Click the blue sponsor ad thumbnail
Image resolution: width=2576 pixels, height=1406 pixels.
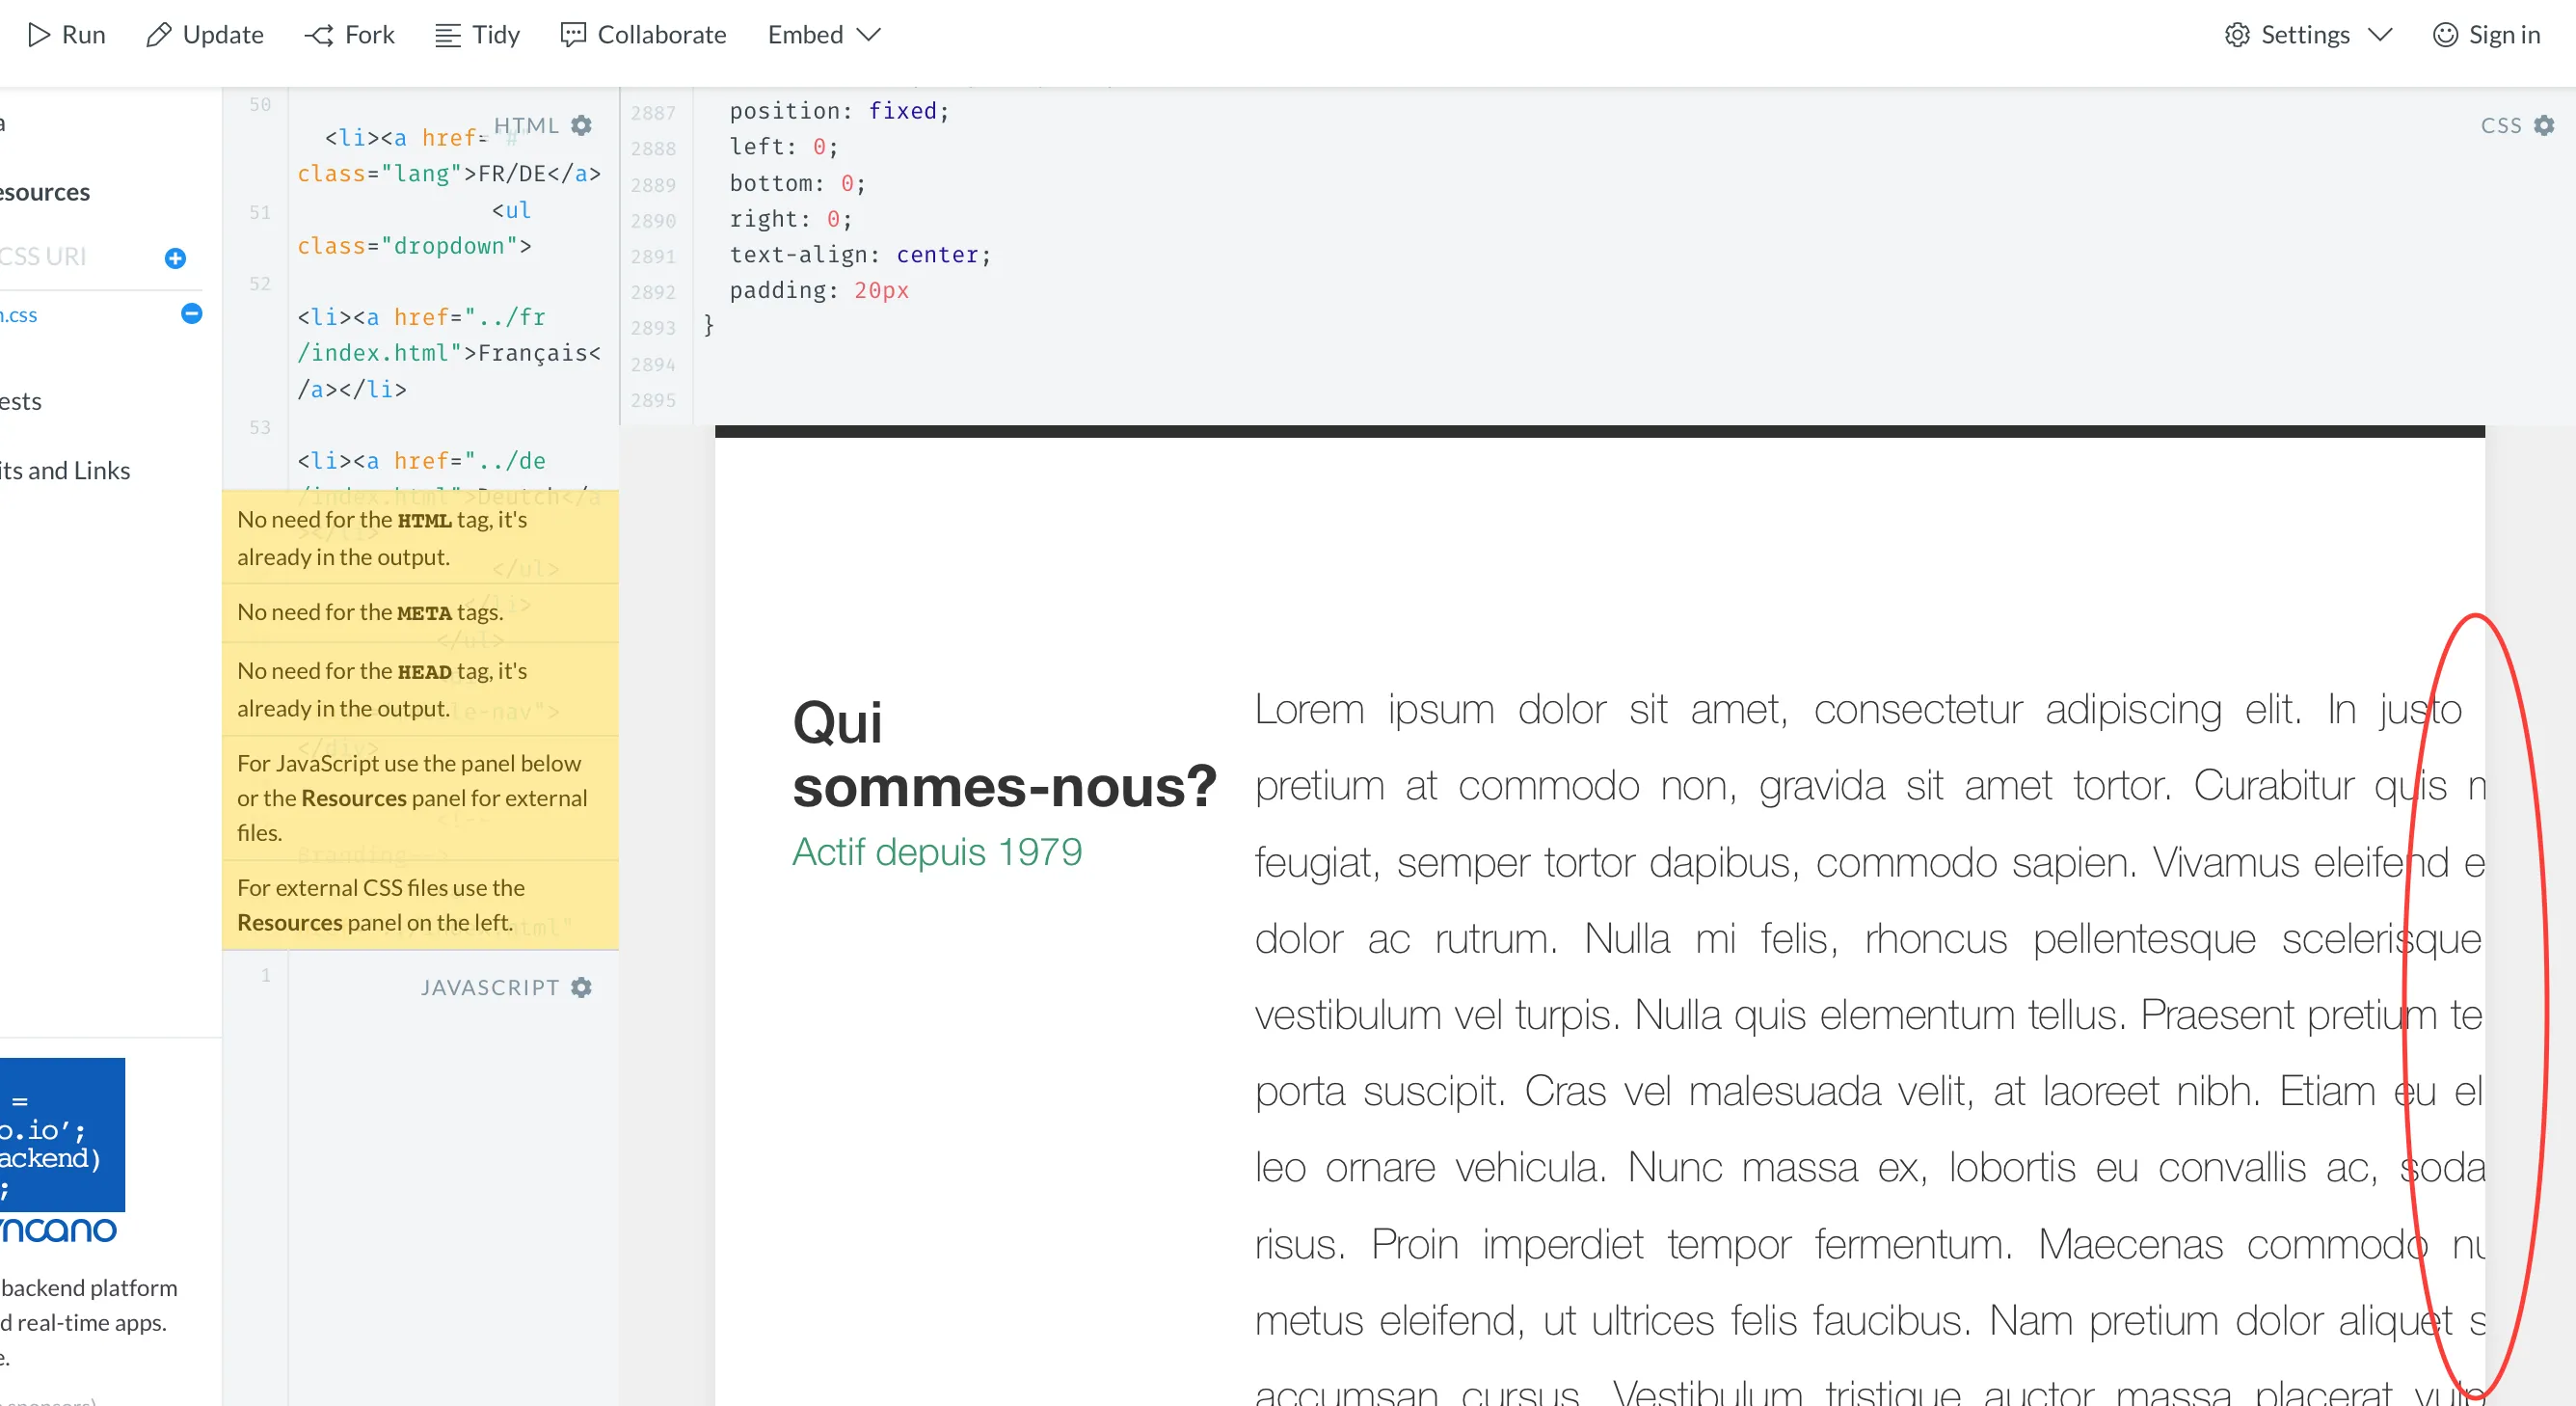(x=60, y=1134)
